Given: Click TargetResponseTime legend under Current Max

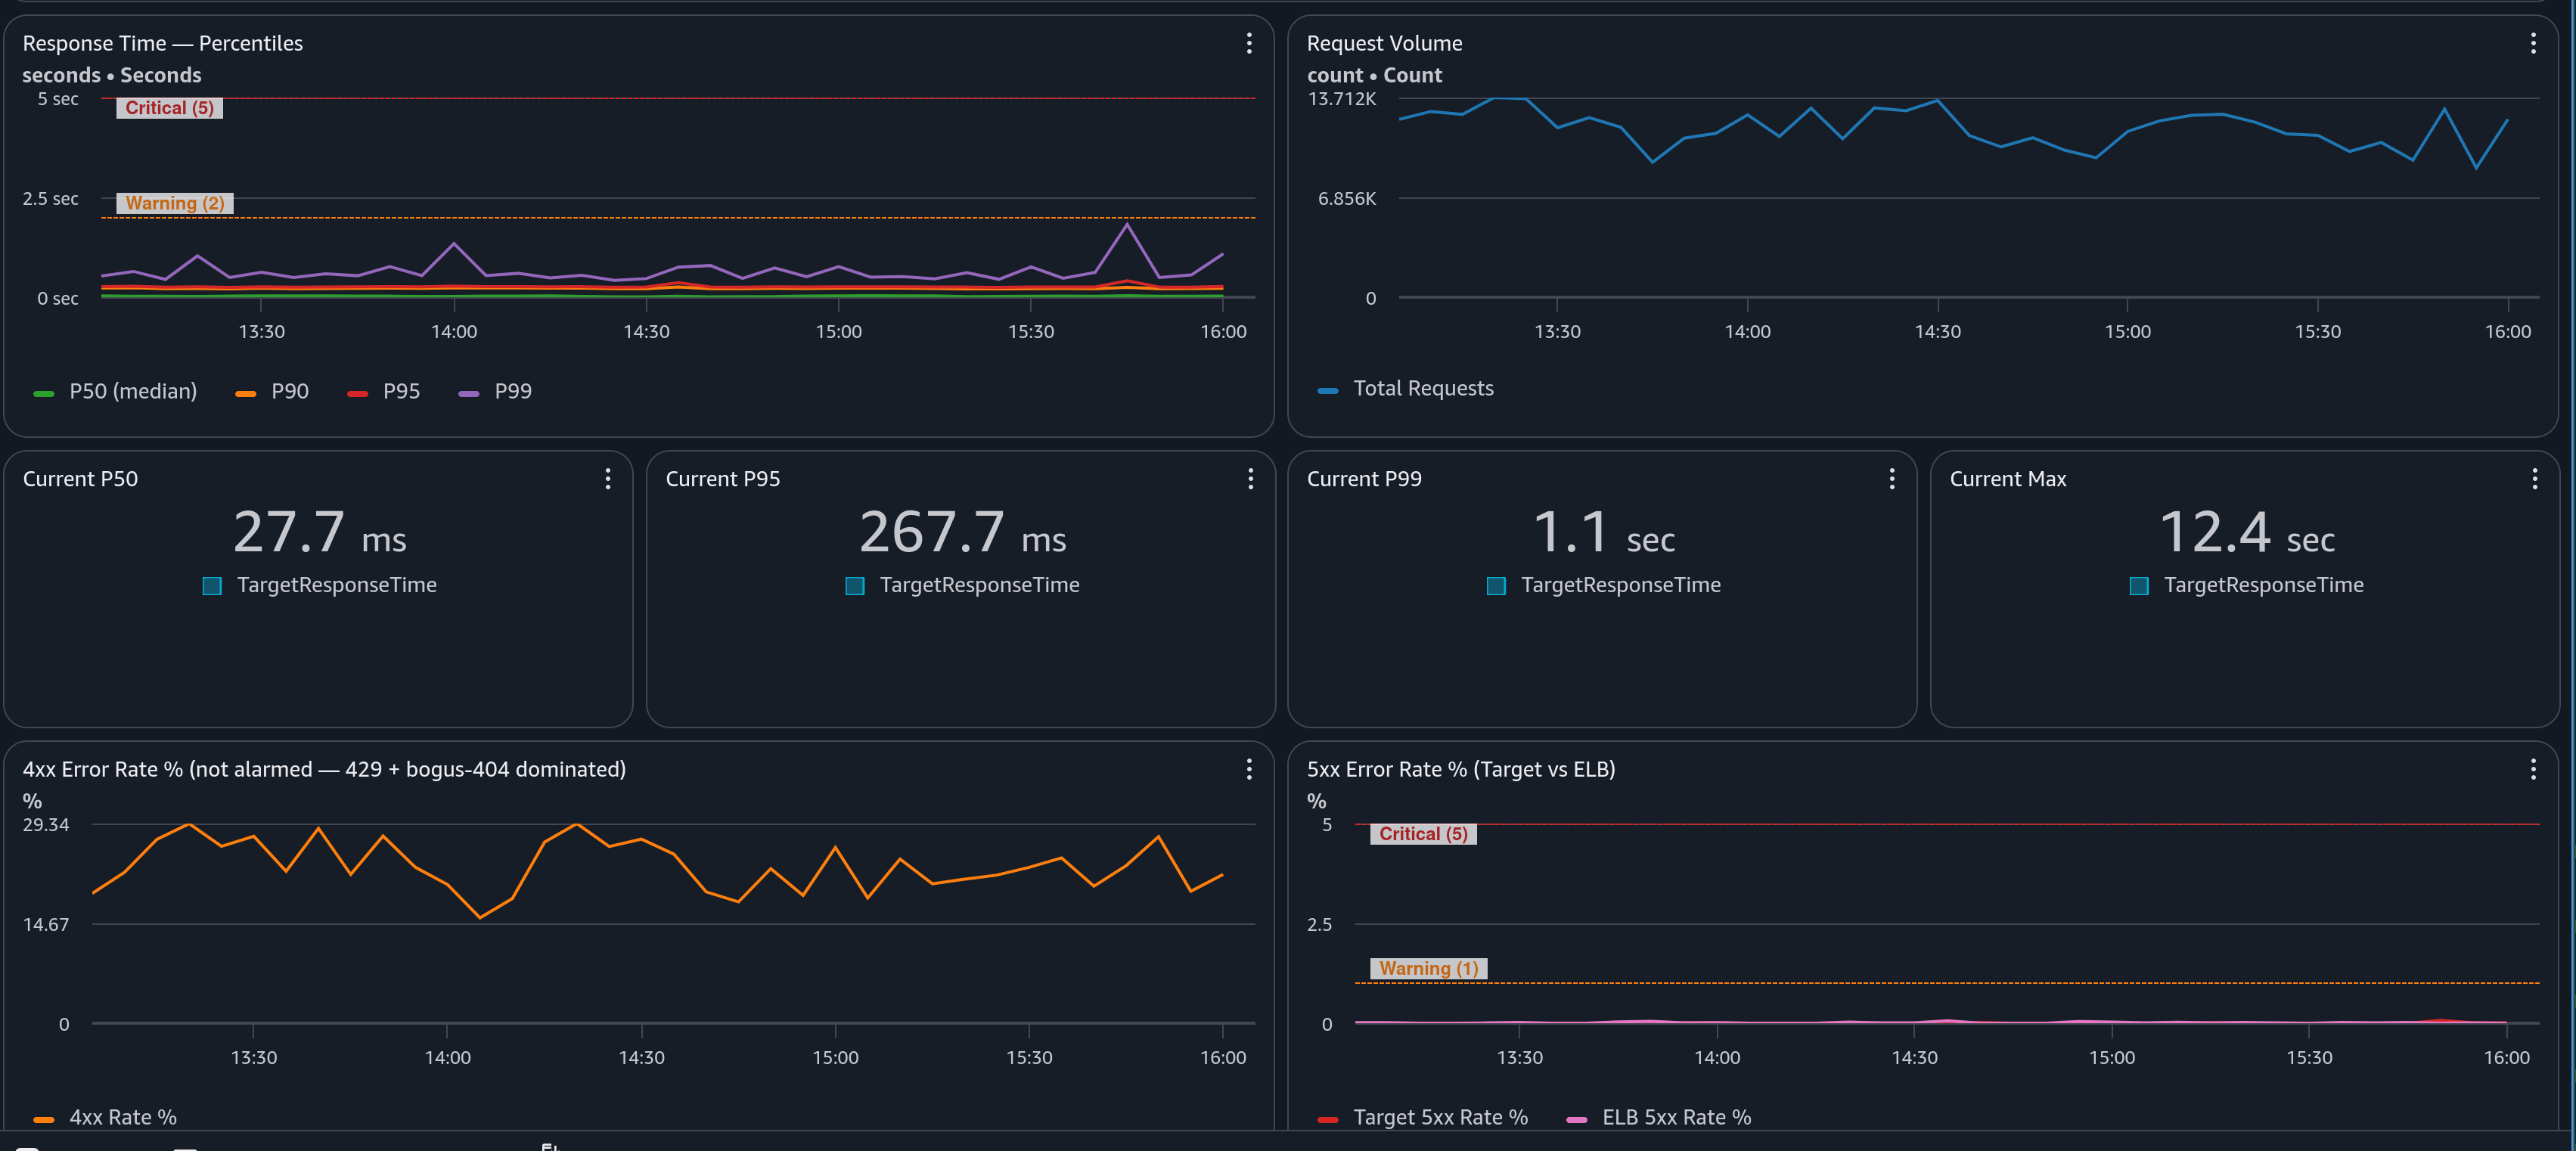Looking at the screenshot, I should [x=2247, y=585].
